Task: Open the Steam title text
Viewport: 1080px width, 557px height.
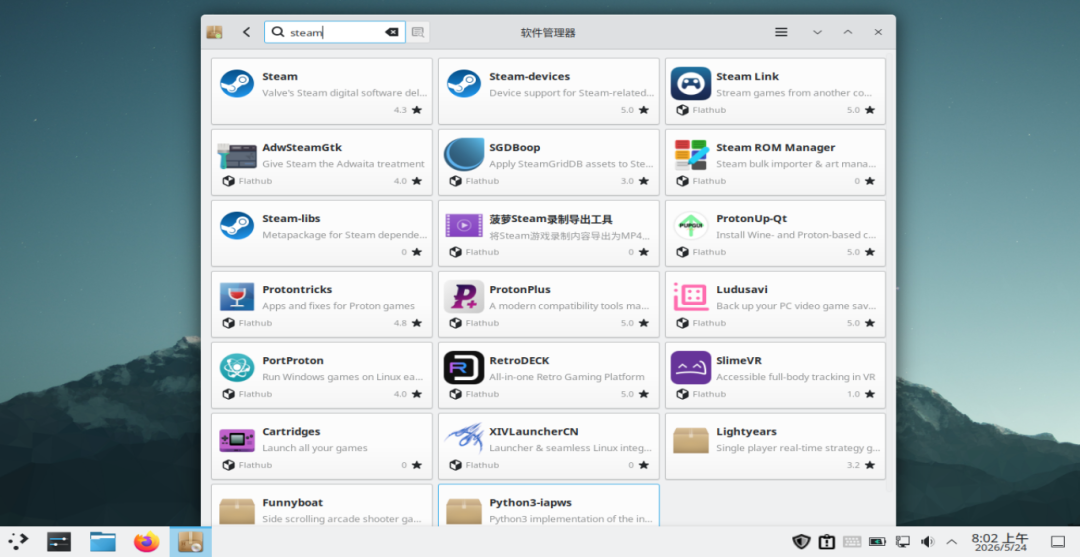Action: (x=280, y=76)
